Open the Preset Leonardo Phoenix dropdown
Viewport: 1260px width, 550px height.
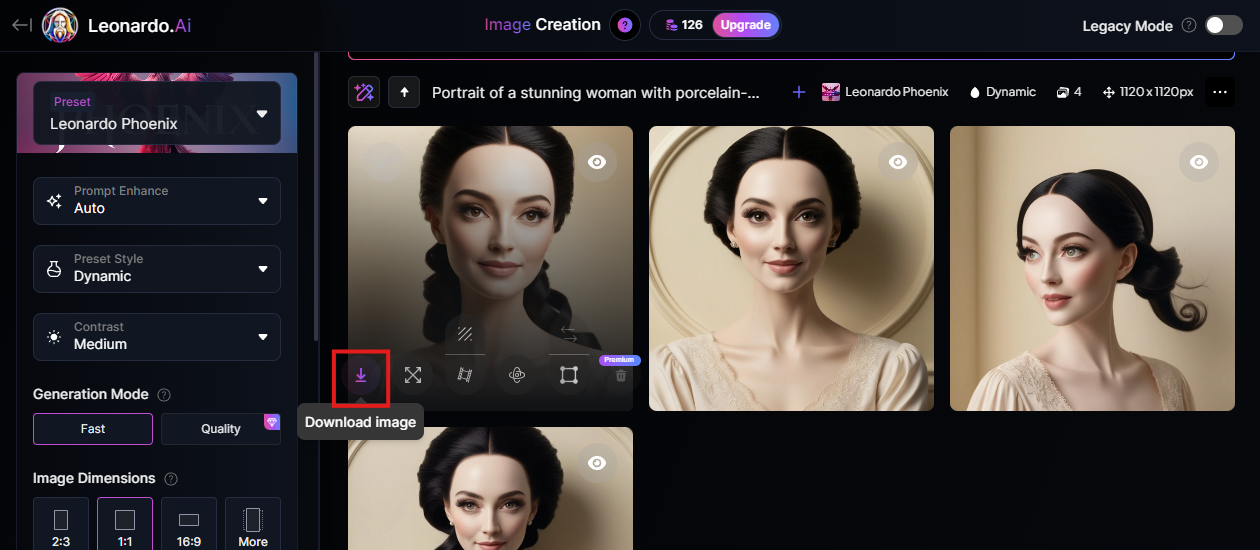point(157,113)
